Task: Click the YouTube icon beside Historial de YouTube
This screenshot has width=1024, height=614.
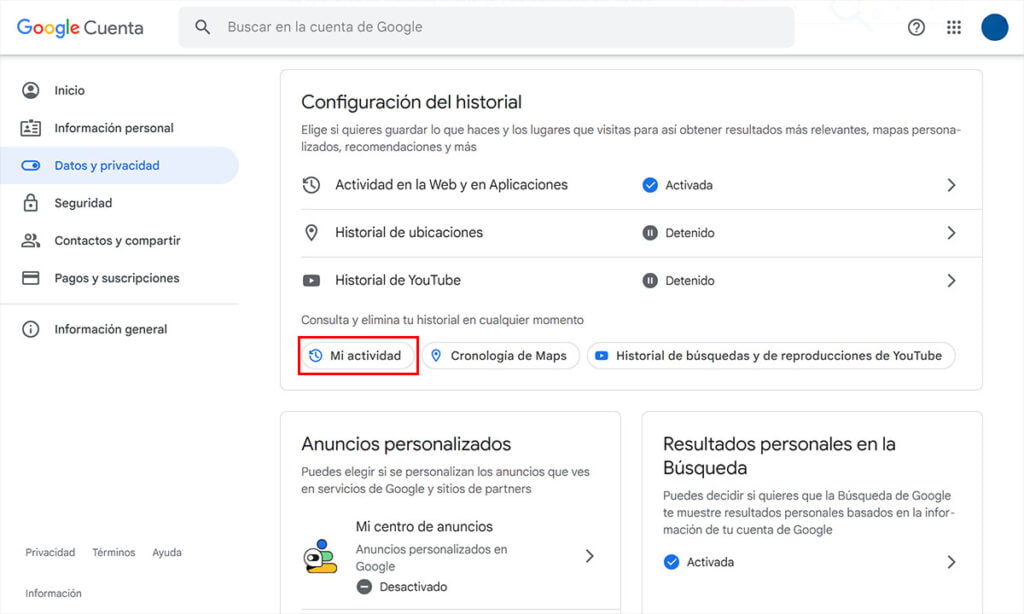Action: (312, 281)
